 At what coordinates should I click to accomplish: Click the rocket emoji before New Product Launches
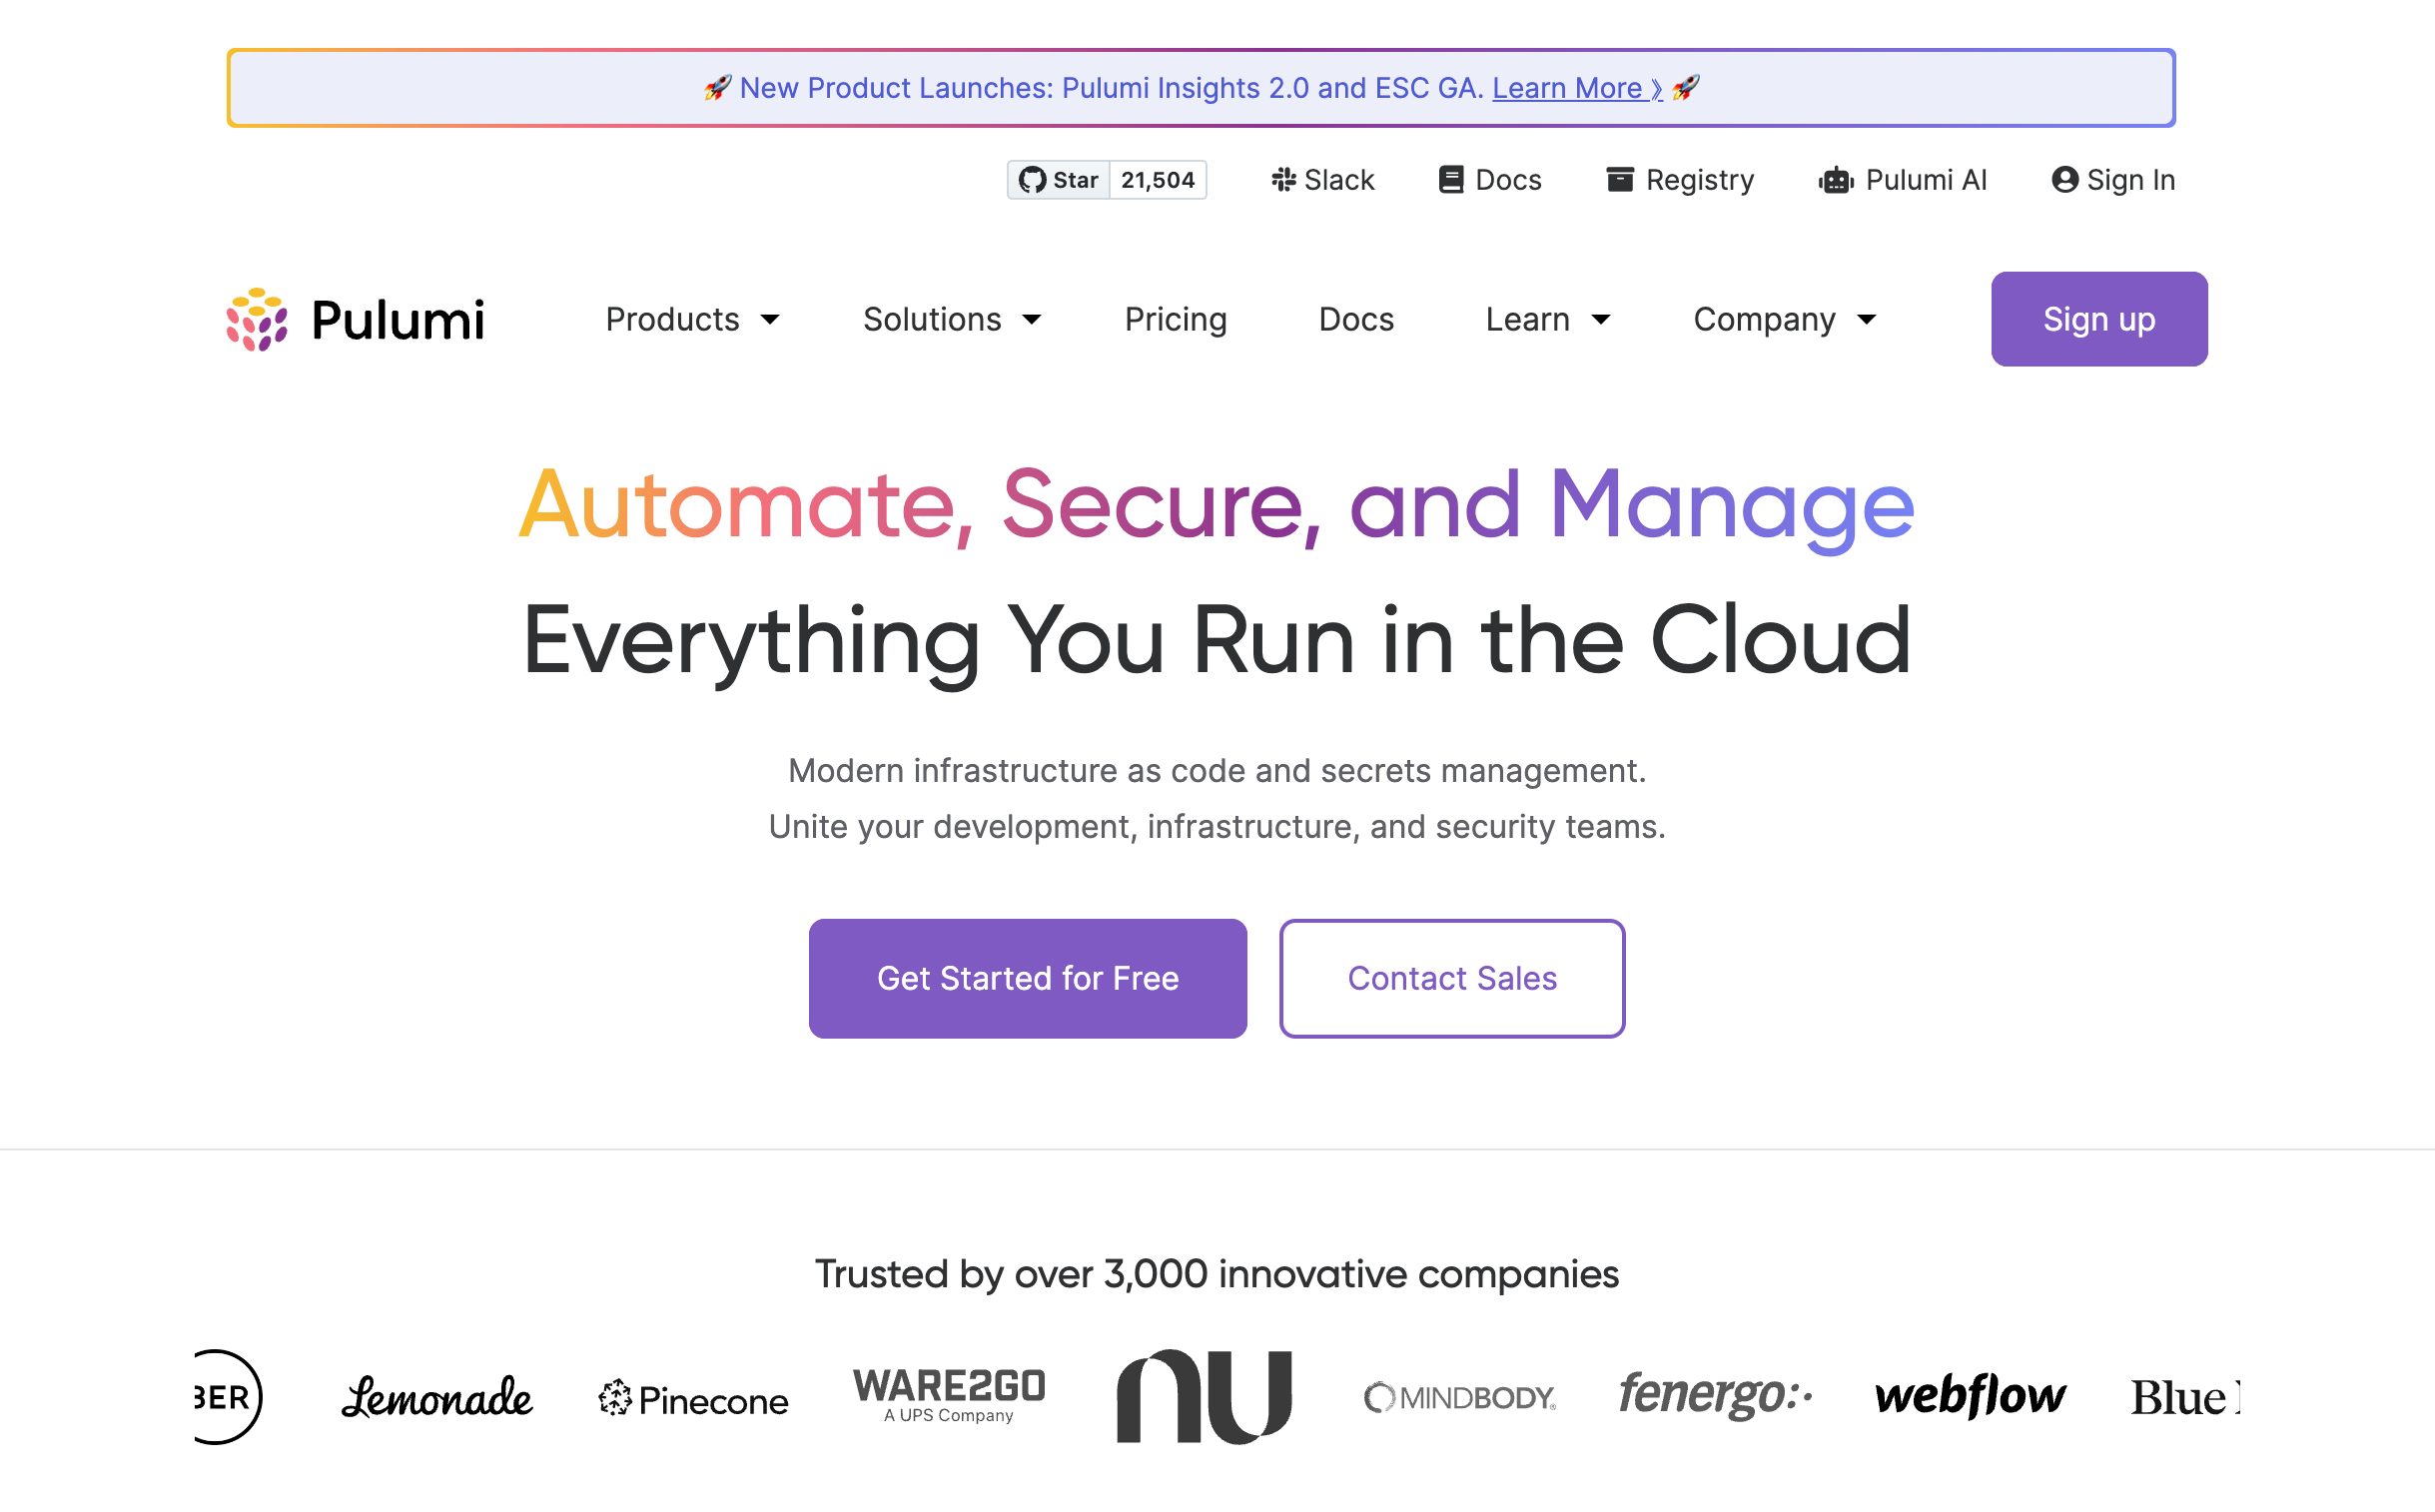(717, 88)
